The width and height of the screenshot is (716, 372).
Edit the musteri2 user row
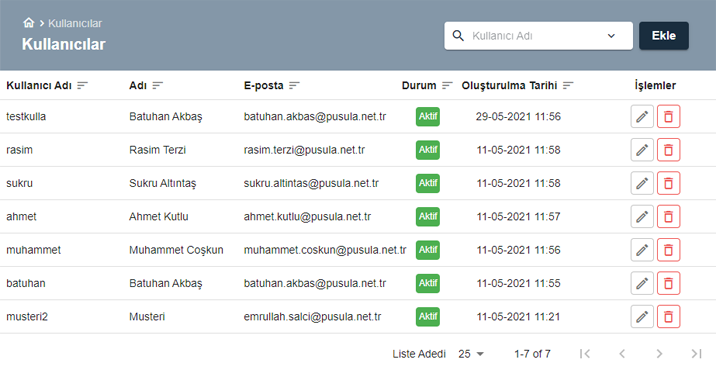642,316
